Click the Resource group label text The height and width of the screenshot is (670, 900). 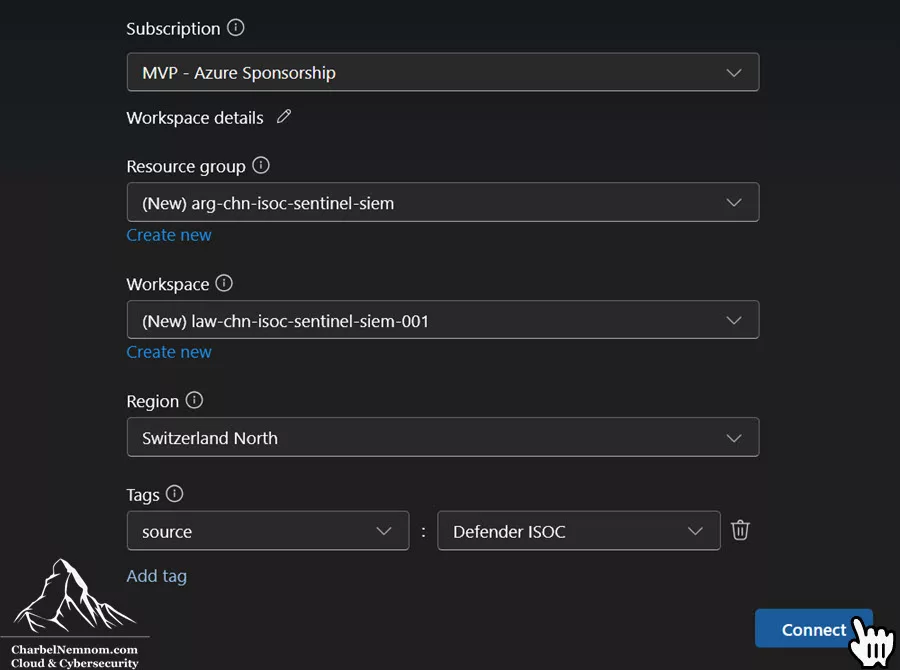(x=185, y=166)
